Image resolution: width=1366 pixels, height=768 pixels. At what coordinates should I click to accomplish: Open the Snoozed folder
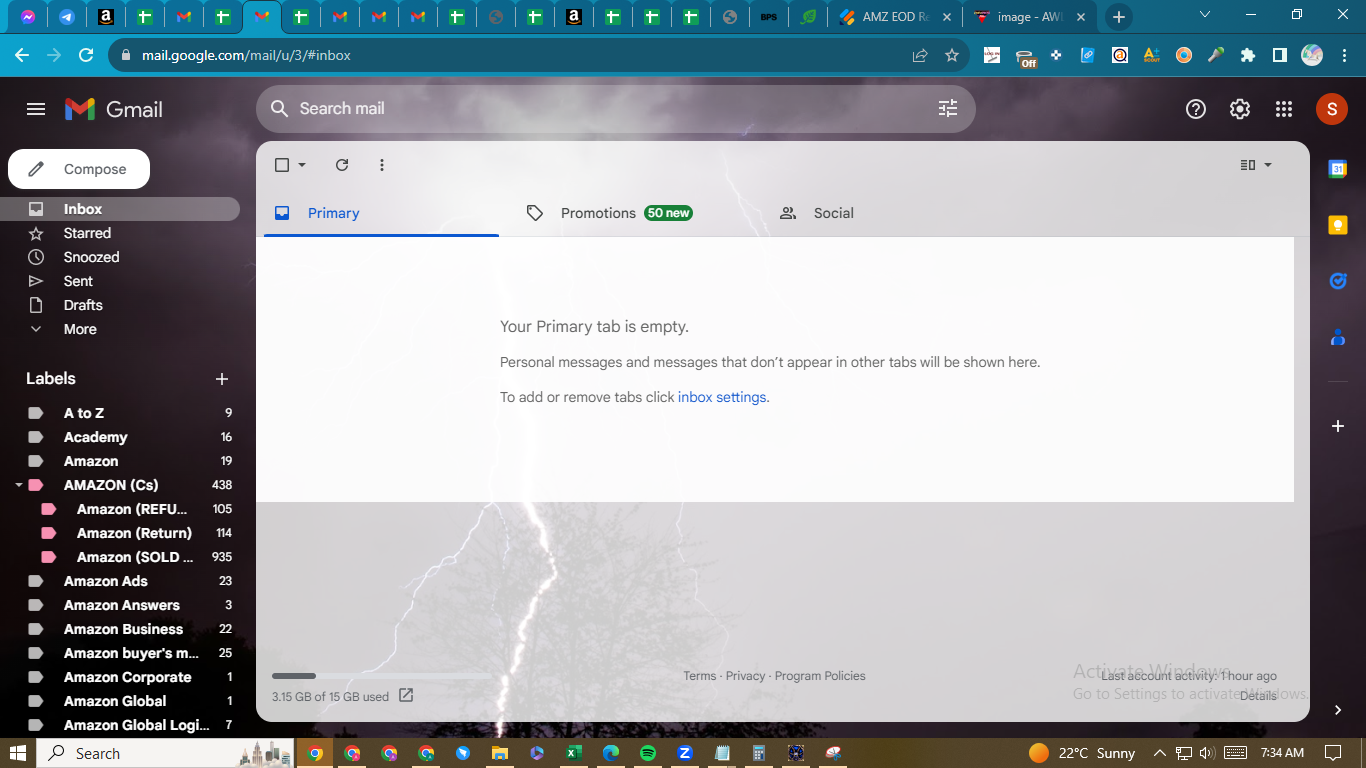tap(120, 257)
